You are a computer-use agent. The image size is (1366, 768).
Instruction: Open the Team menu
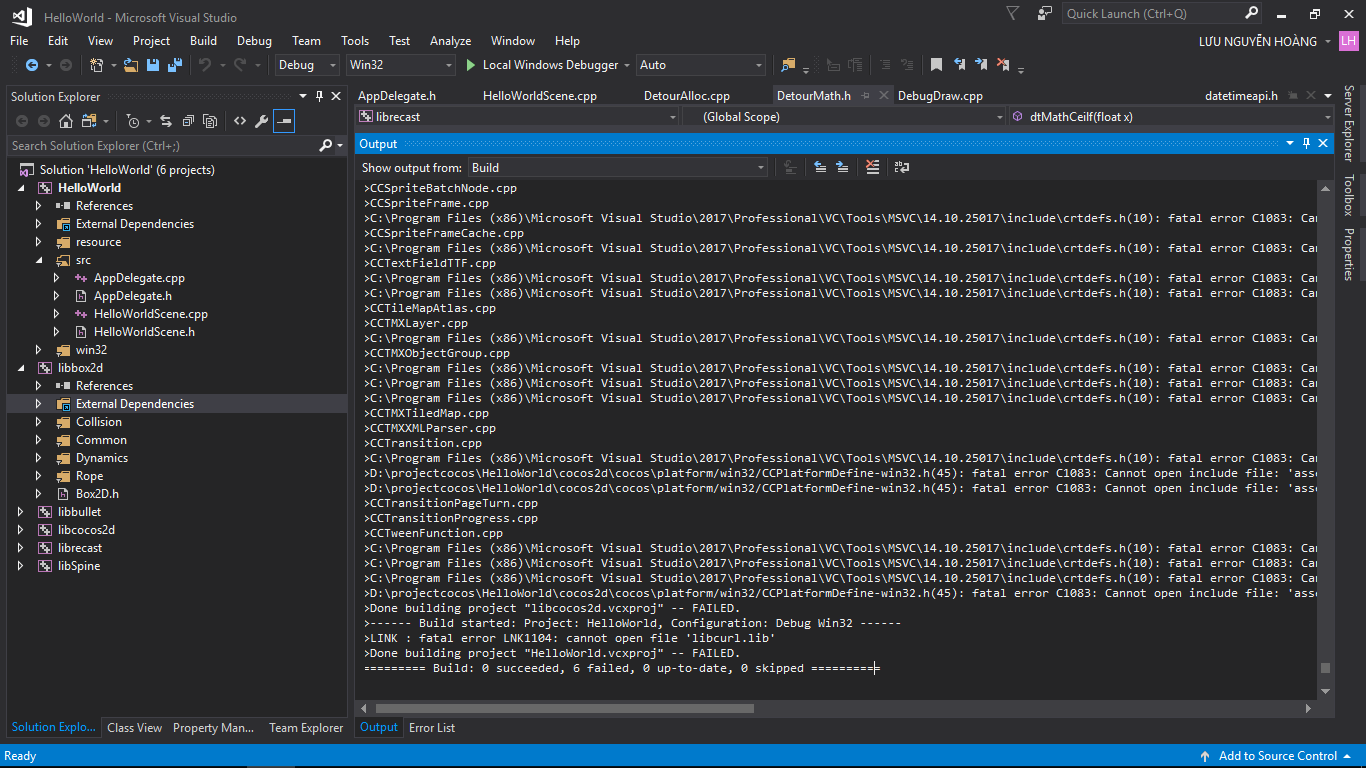click(x=306, y=41)
